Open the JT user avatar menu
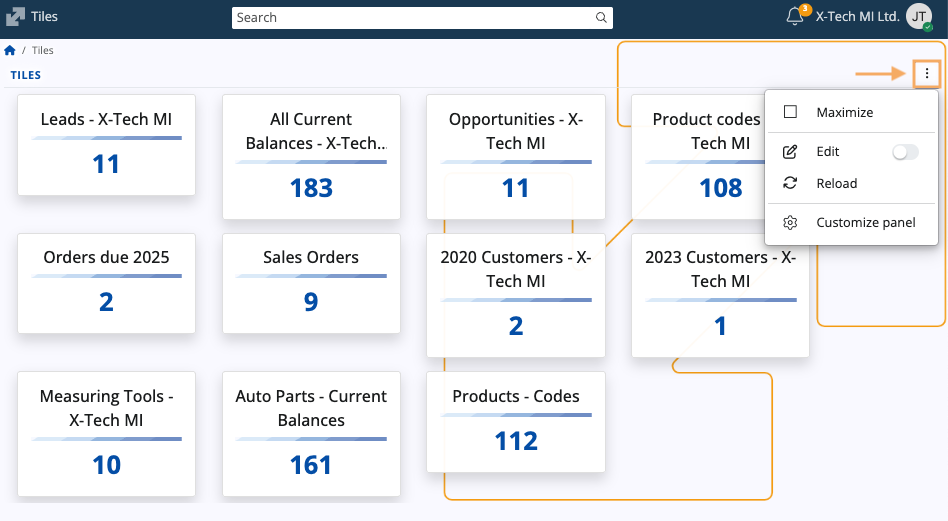 919,17
